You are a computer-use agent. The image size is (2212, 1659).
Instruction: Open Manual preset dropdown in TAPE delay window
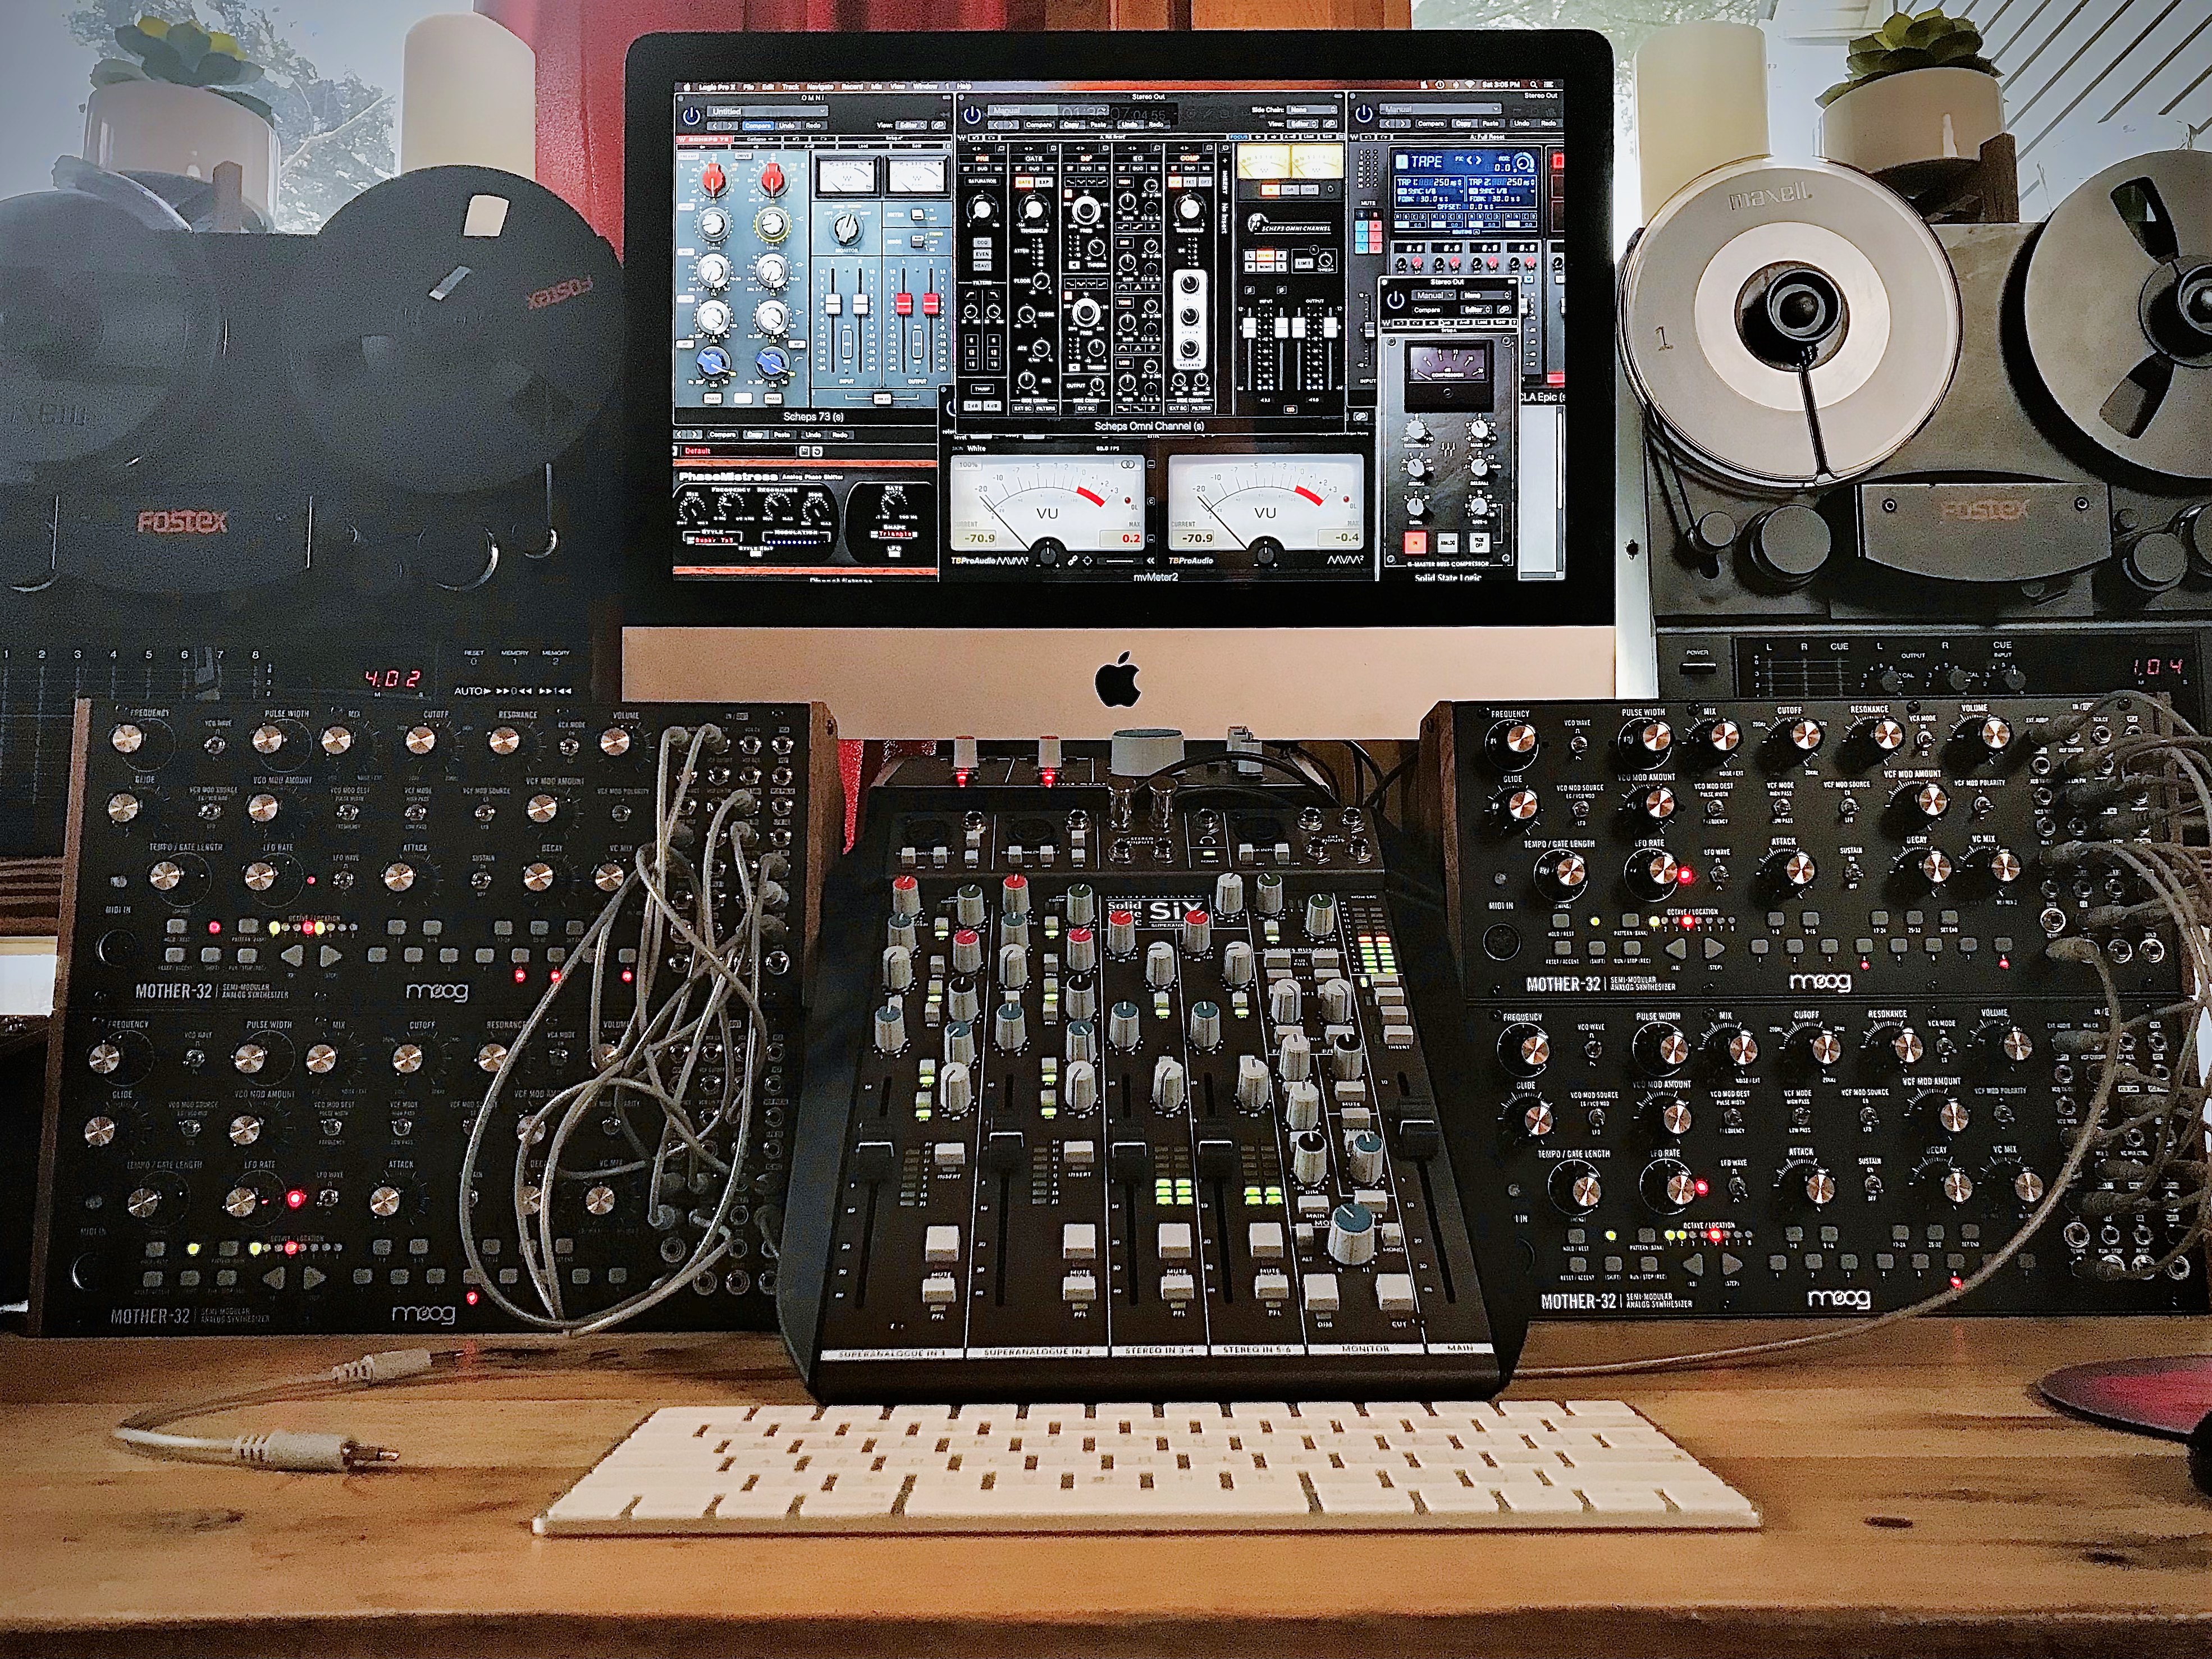pos(1440,109)
